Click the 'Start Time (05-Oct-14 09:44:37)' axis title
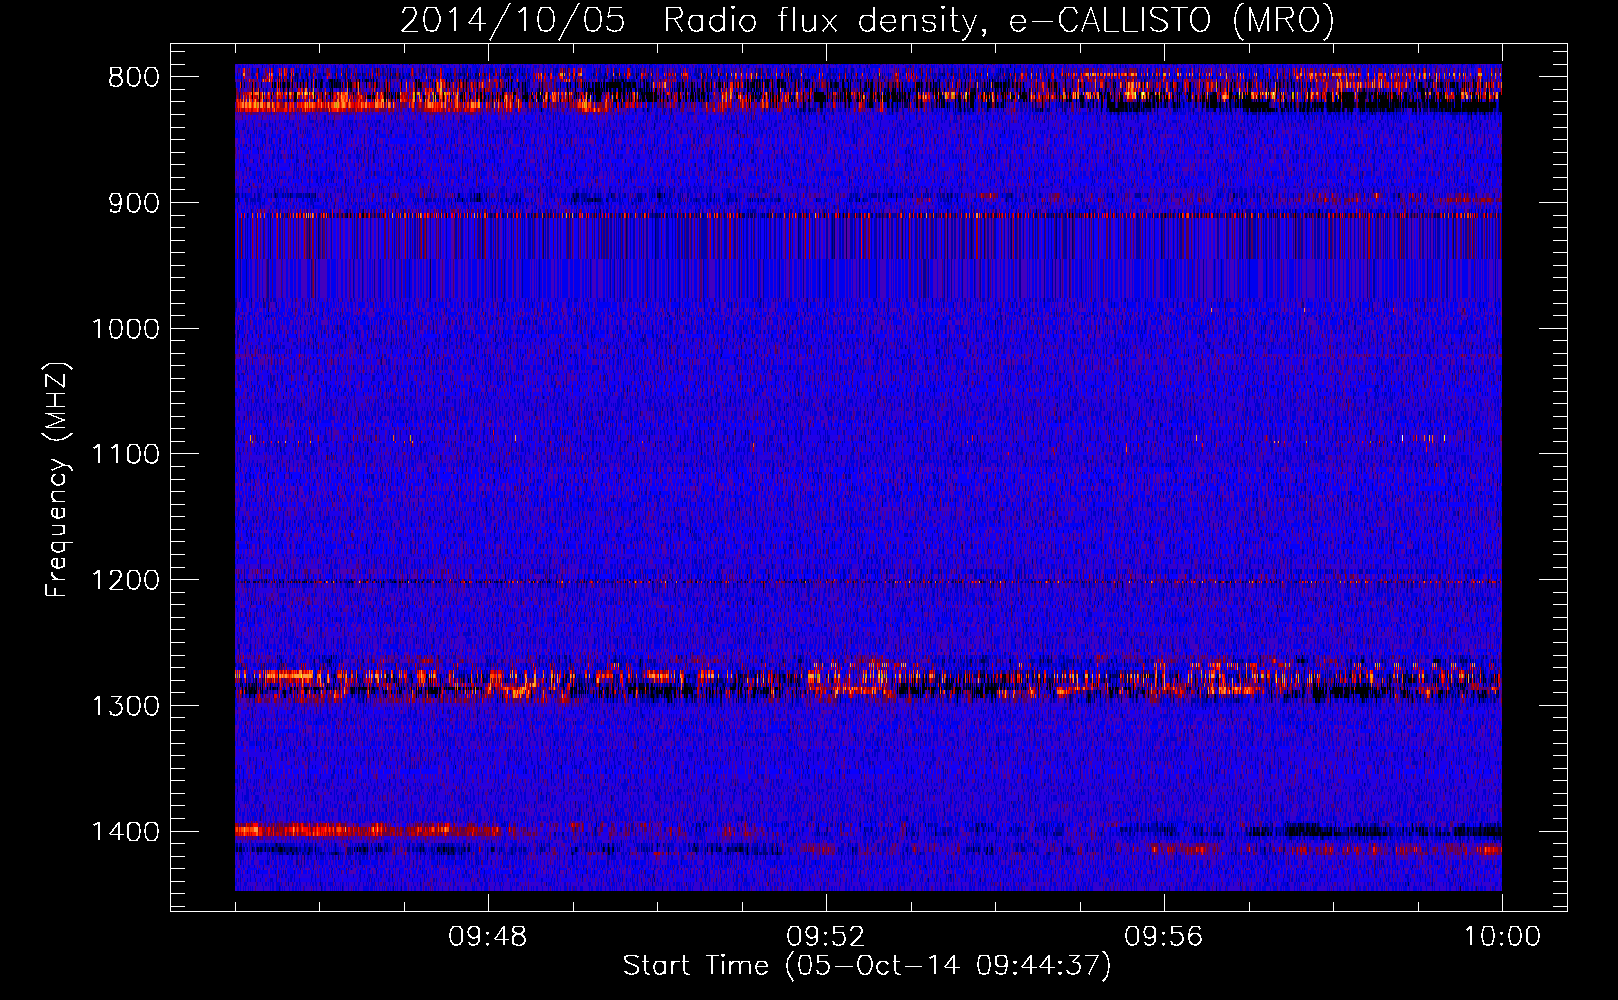This screenshot has height=1000, width=1618. (867, 966)
